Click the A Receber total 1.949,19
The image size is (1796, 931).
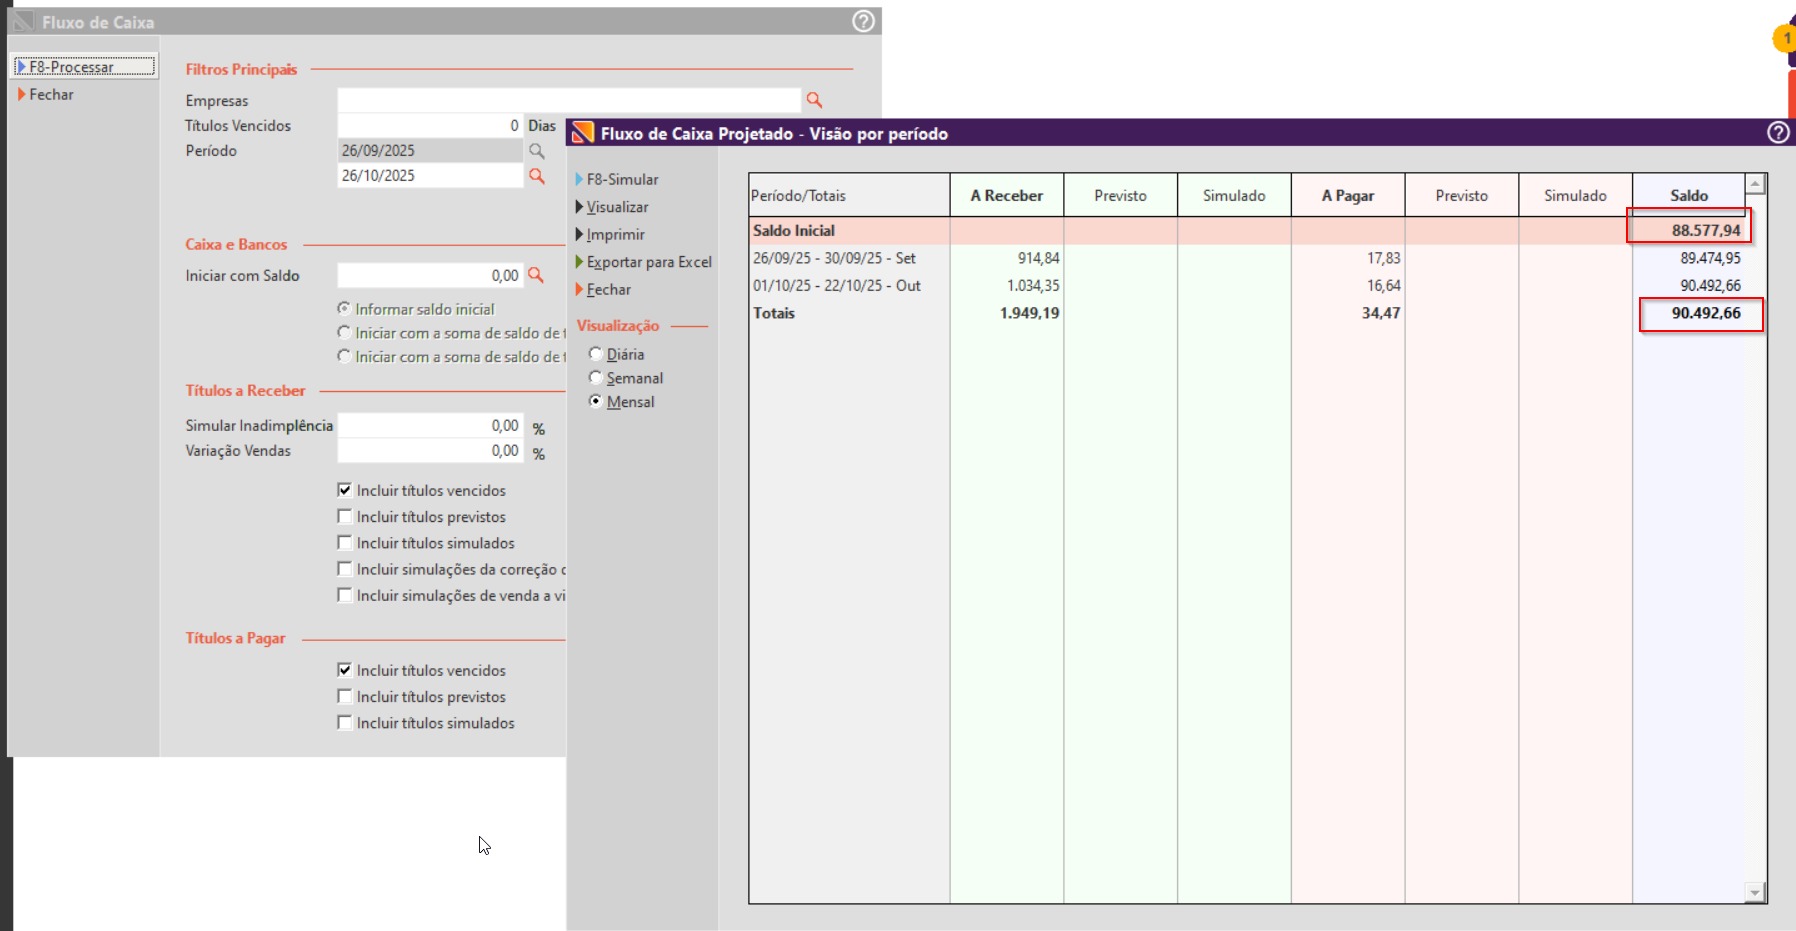(x=1030, y=313)
